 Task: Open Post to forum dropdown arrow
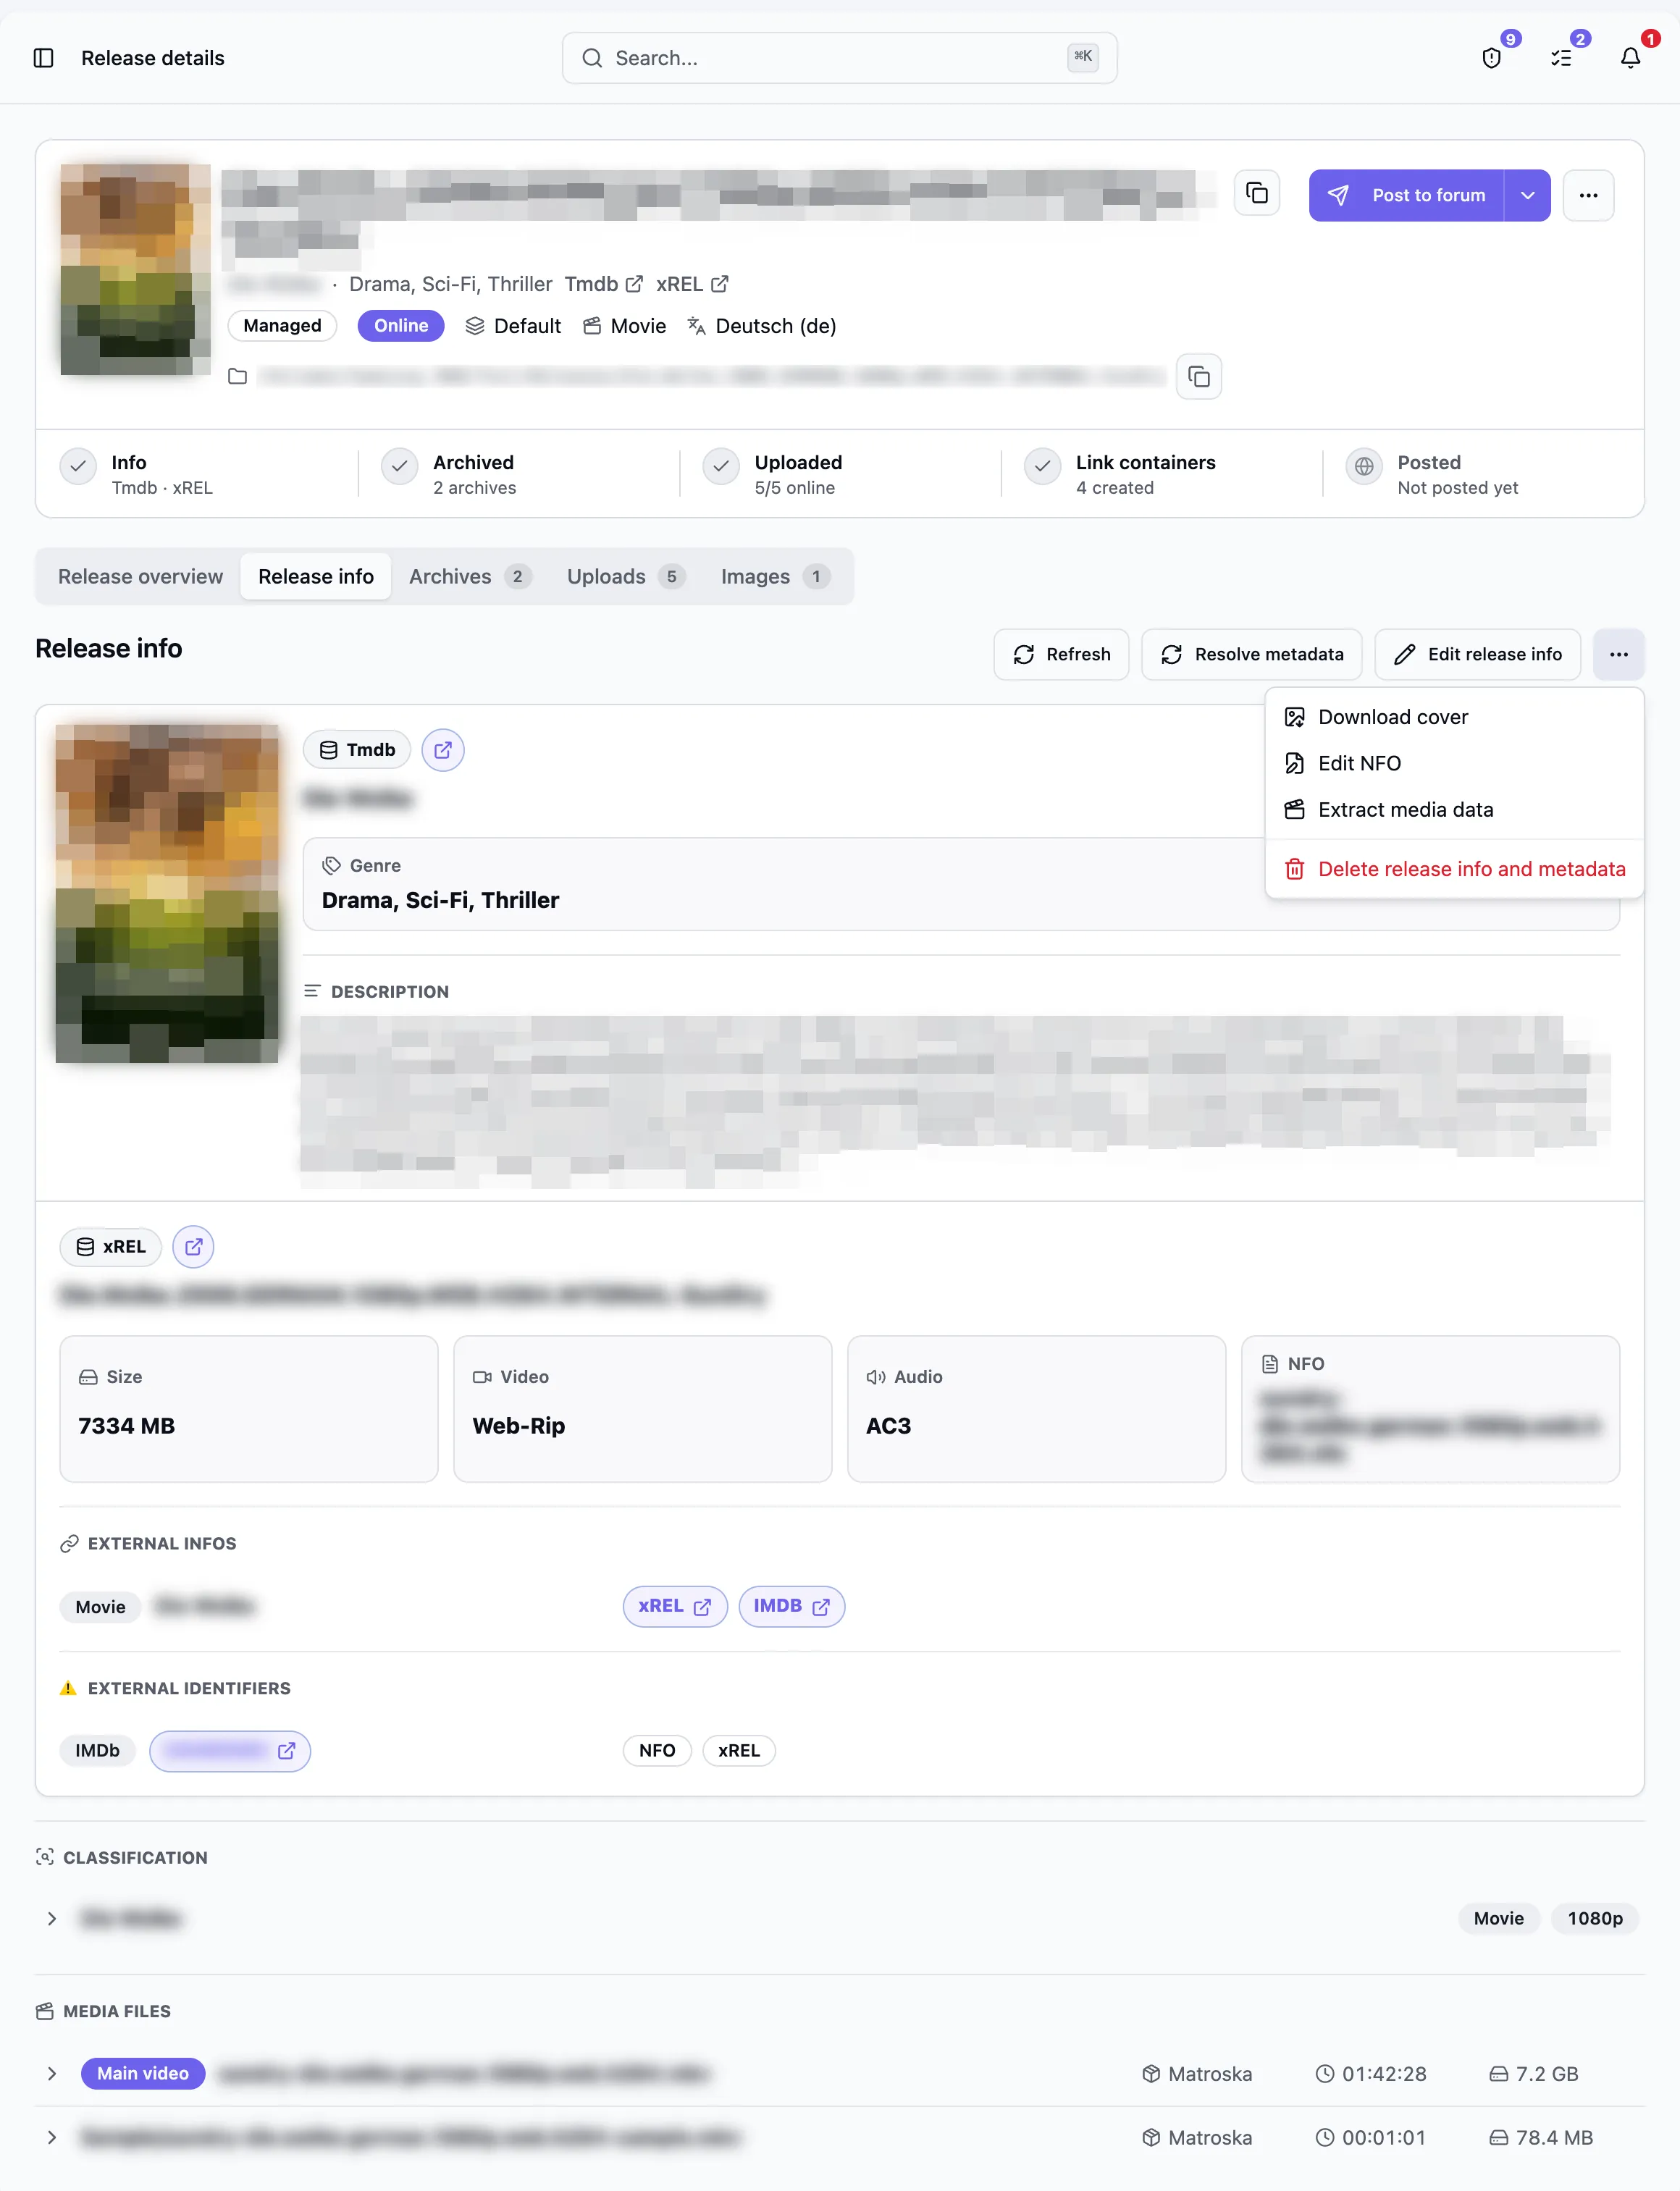point(1528,195)
